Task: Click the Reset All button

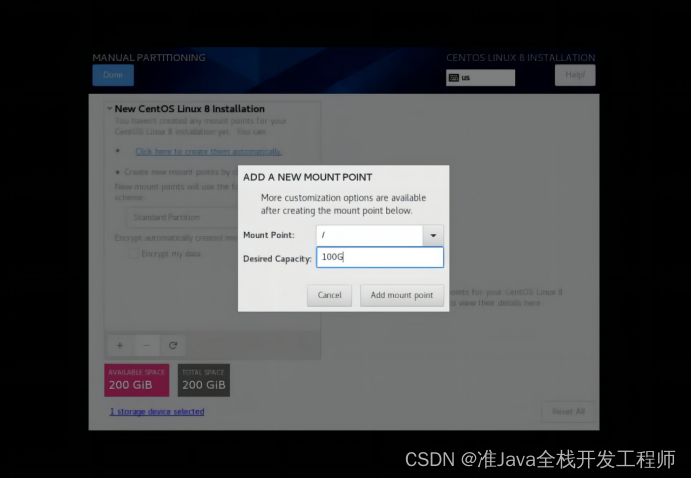Action: click(568, 411)
